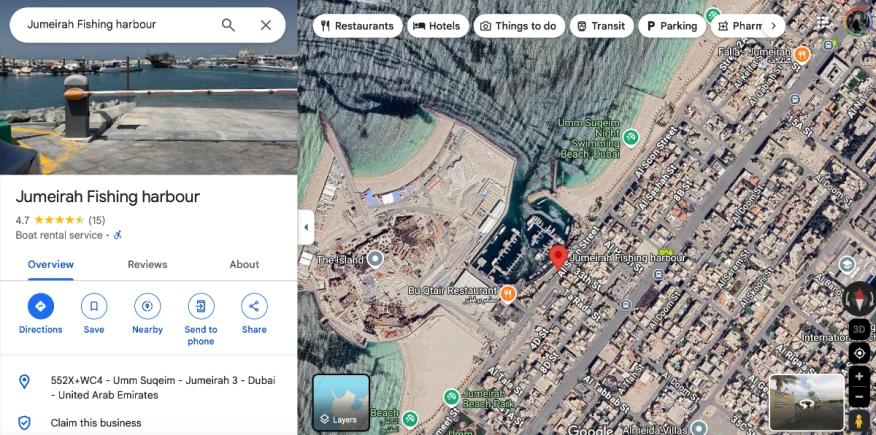Select the Falla - Jumeirah restaurant marker

click(x=802, y=54)
